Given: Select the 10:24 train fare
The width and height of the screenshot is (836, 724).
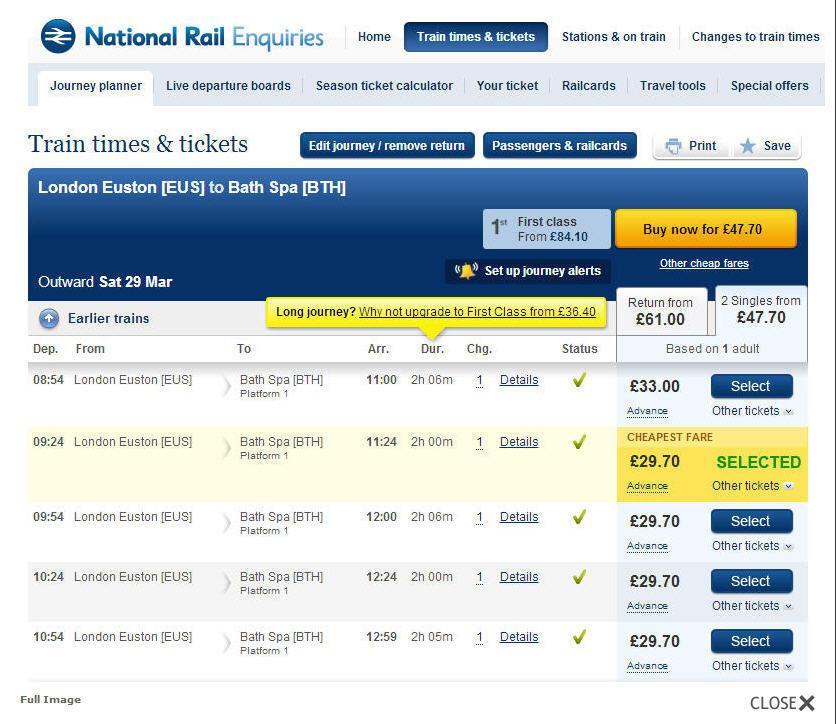Looking at the screenshot, I should pyautogui.click(x=751, y=581).
